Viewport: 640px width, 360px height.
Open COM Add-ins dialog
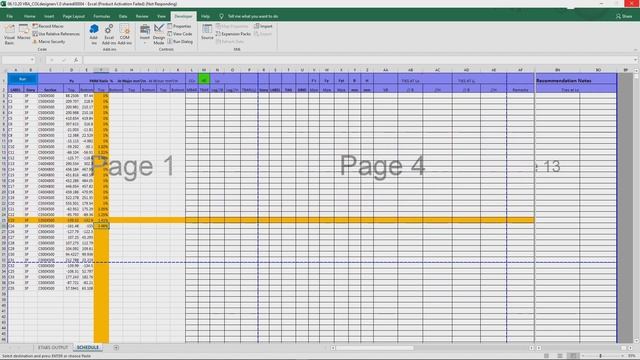click(x=124, y=34)
